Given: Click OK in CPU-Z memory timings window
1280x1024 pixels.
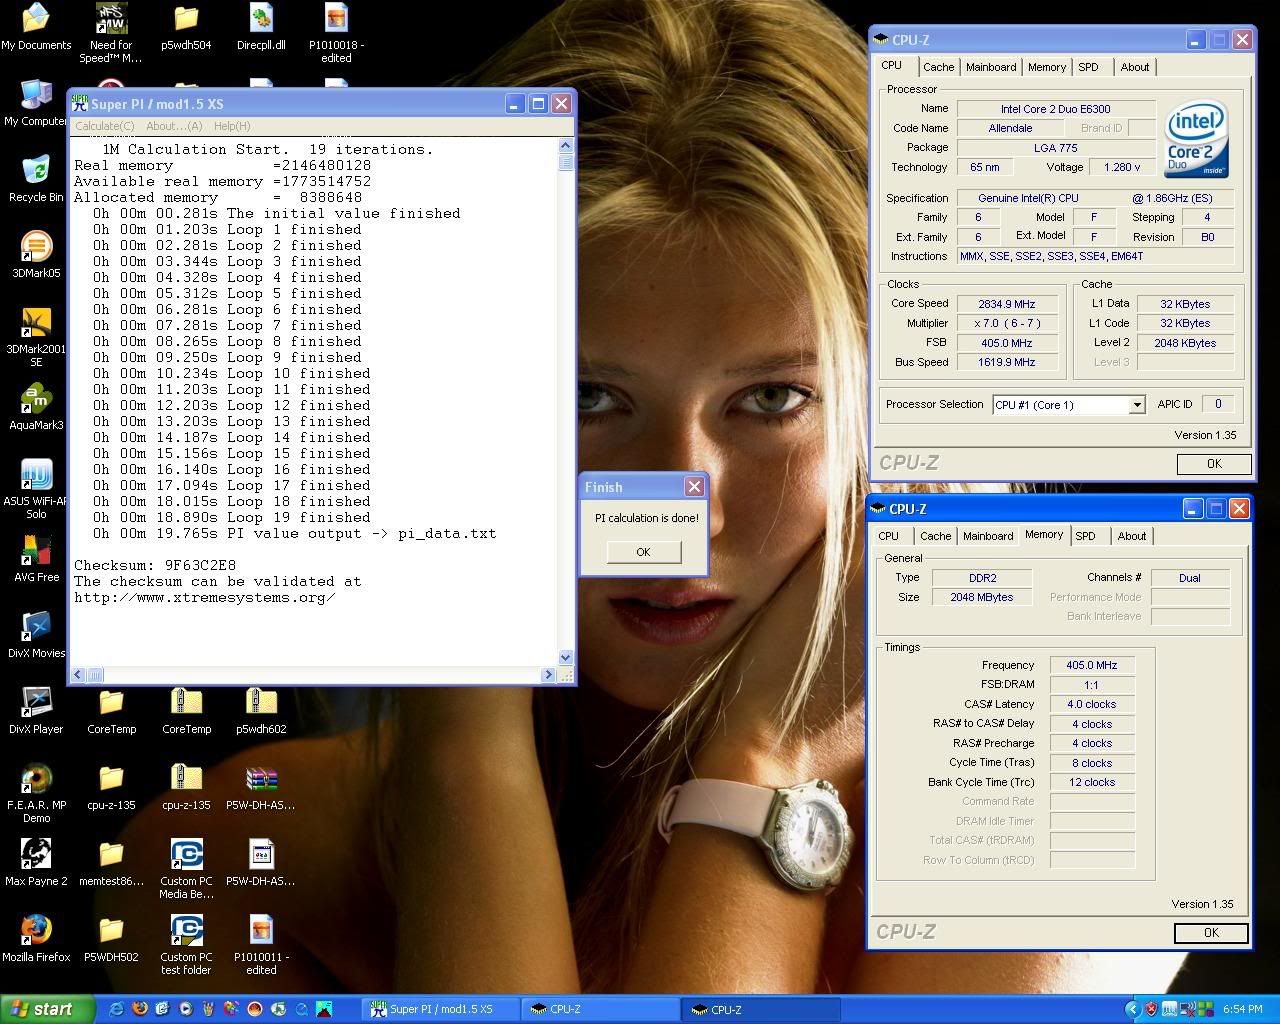Looking at the screenshot, I should [x=1211, y=933].
